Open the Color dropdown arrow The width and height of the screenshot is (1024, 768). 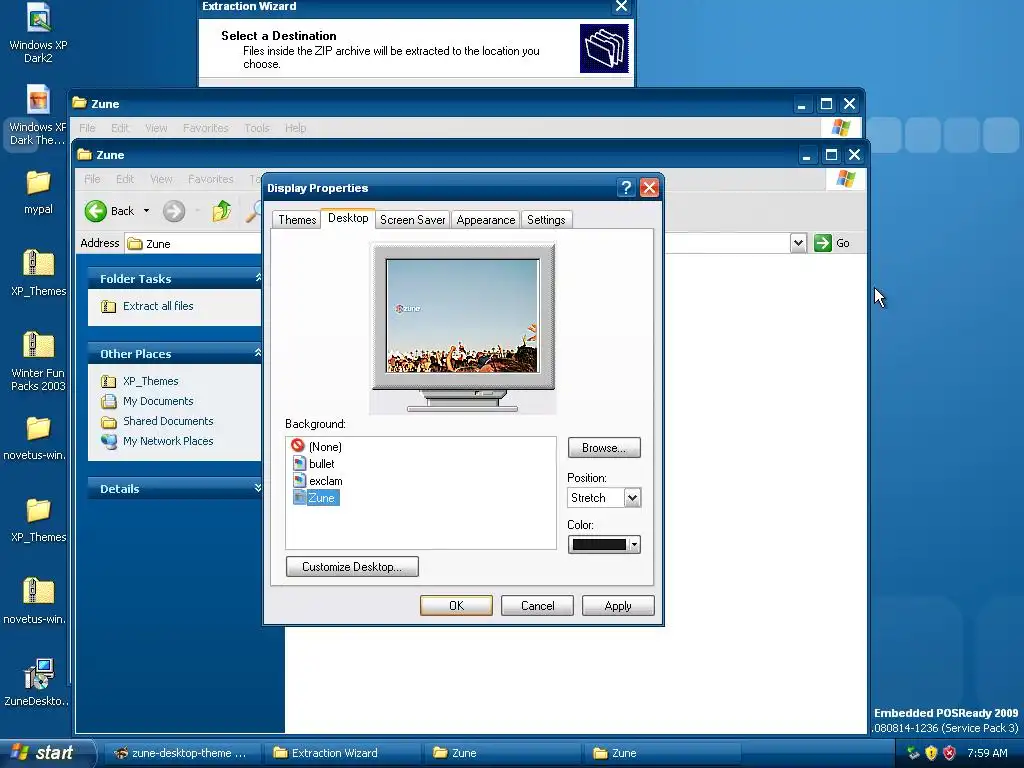pos(634,545)
